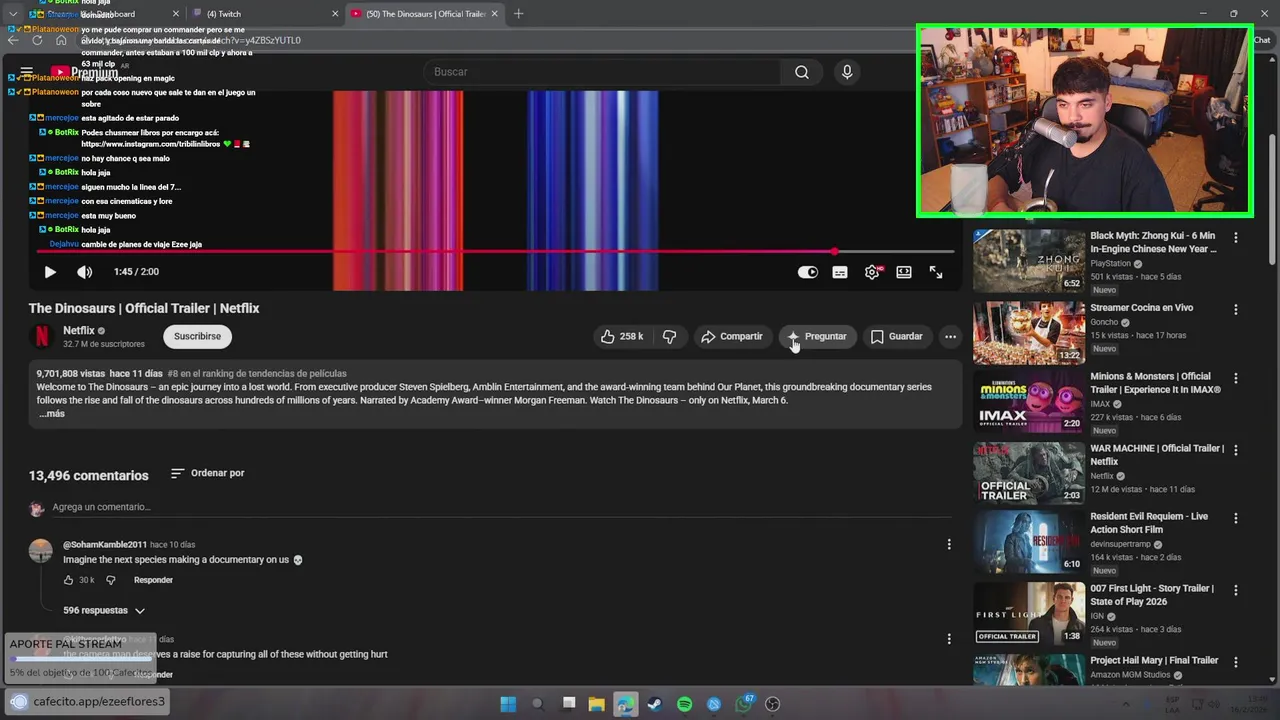
Task: Start voice search with microphone icon
Action: 847,72
